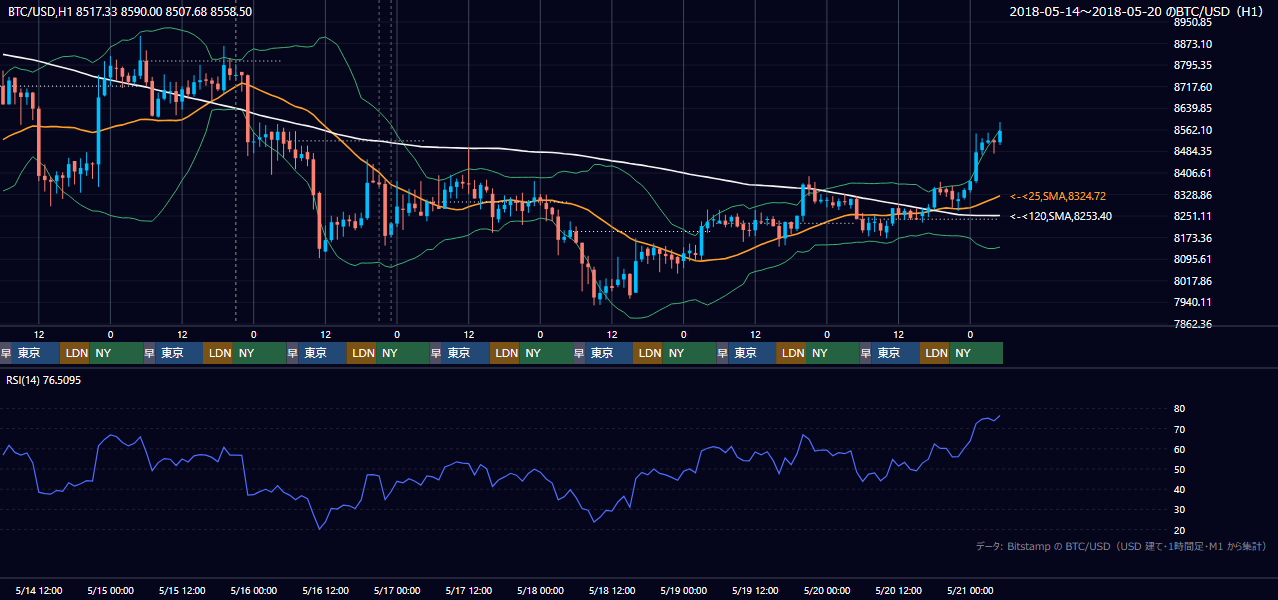This screenshot has height=600, width=1278.
Task: Click the RSI scale value 20
Action: 1179,530
